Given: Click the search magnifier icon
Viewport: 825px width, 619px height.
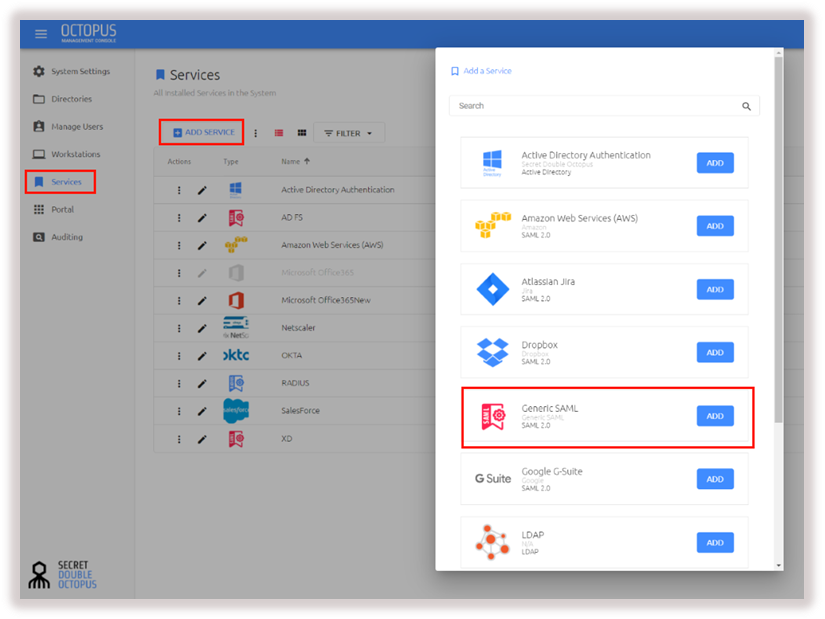Looking at the screenshot, I should point(746,106).
